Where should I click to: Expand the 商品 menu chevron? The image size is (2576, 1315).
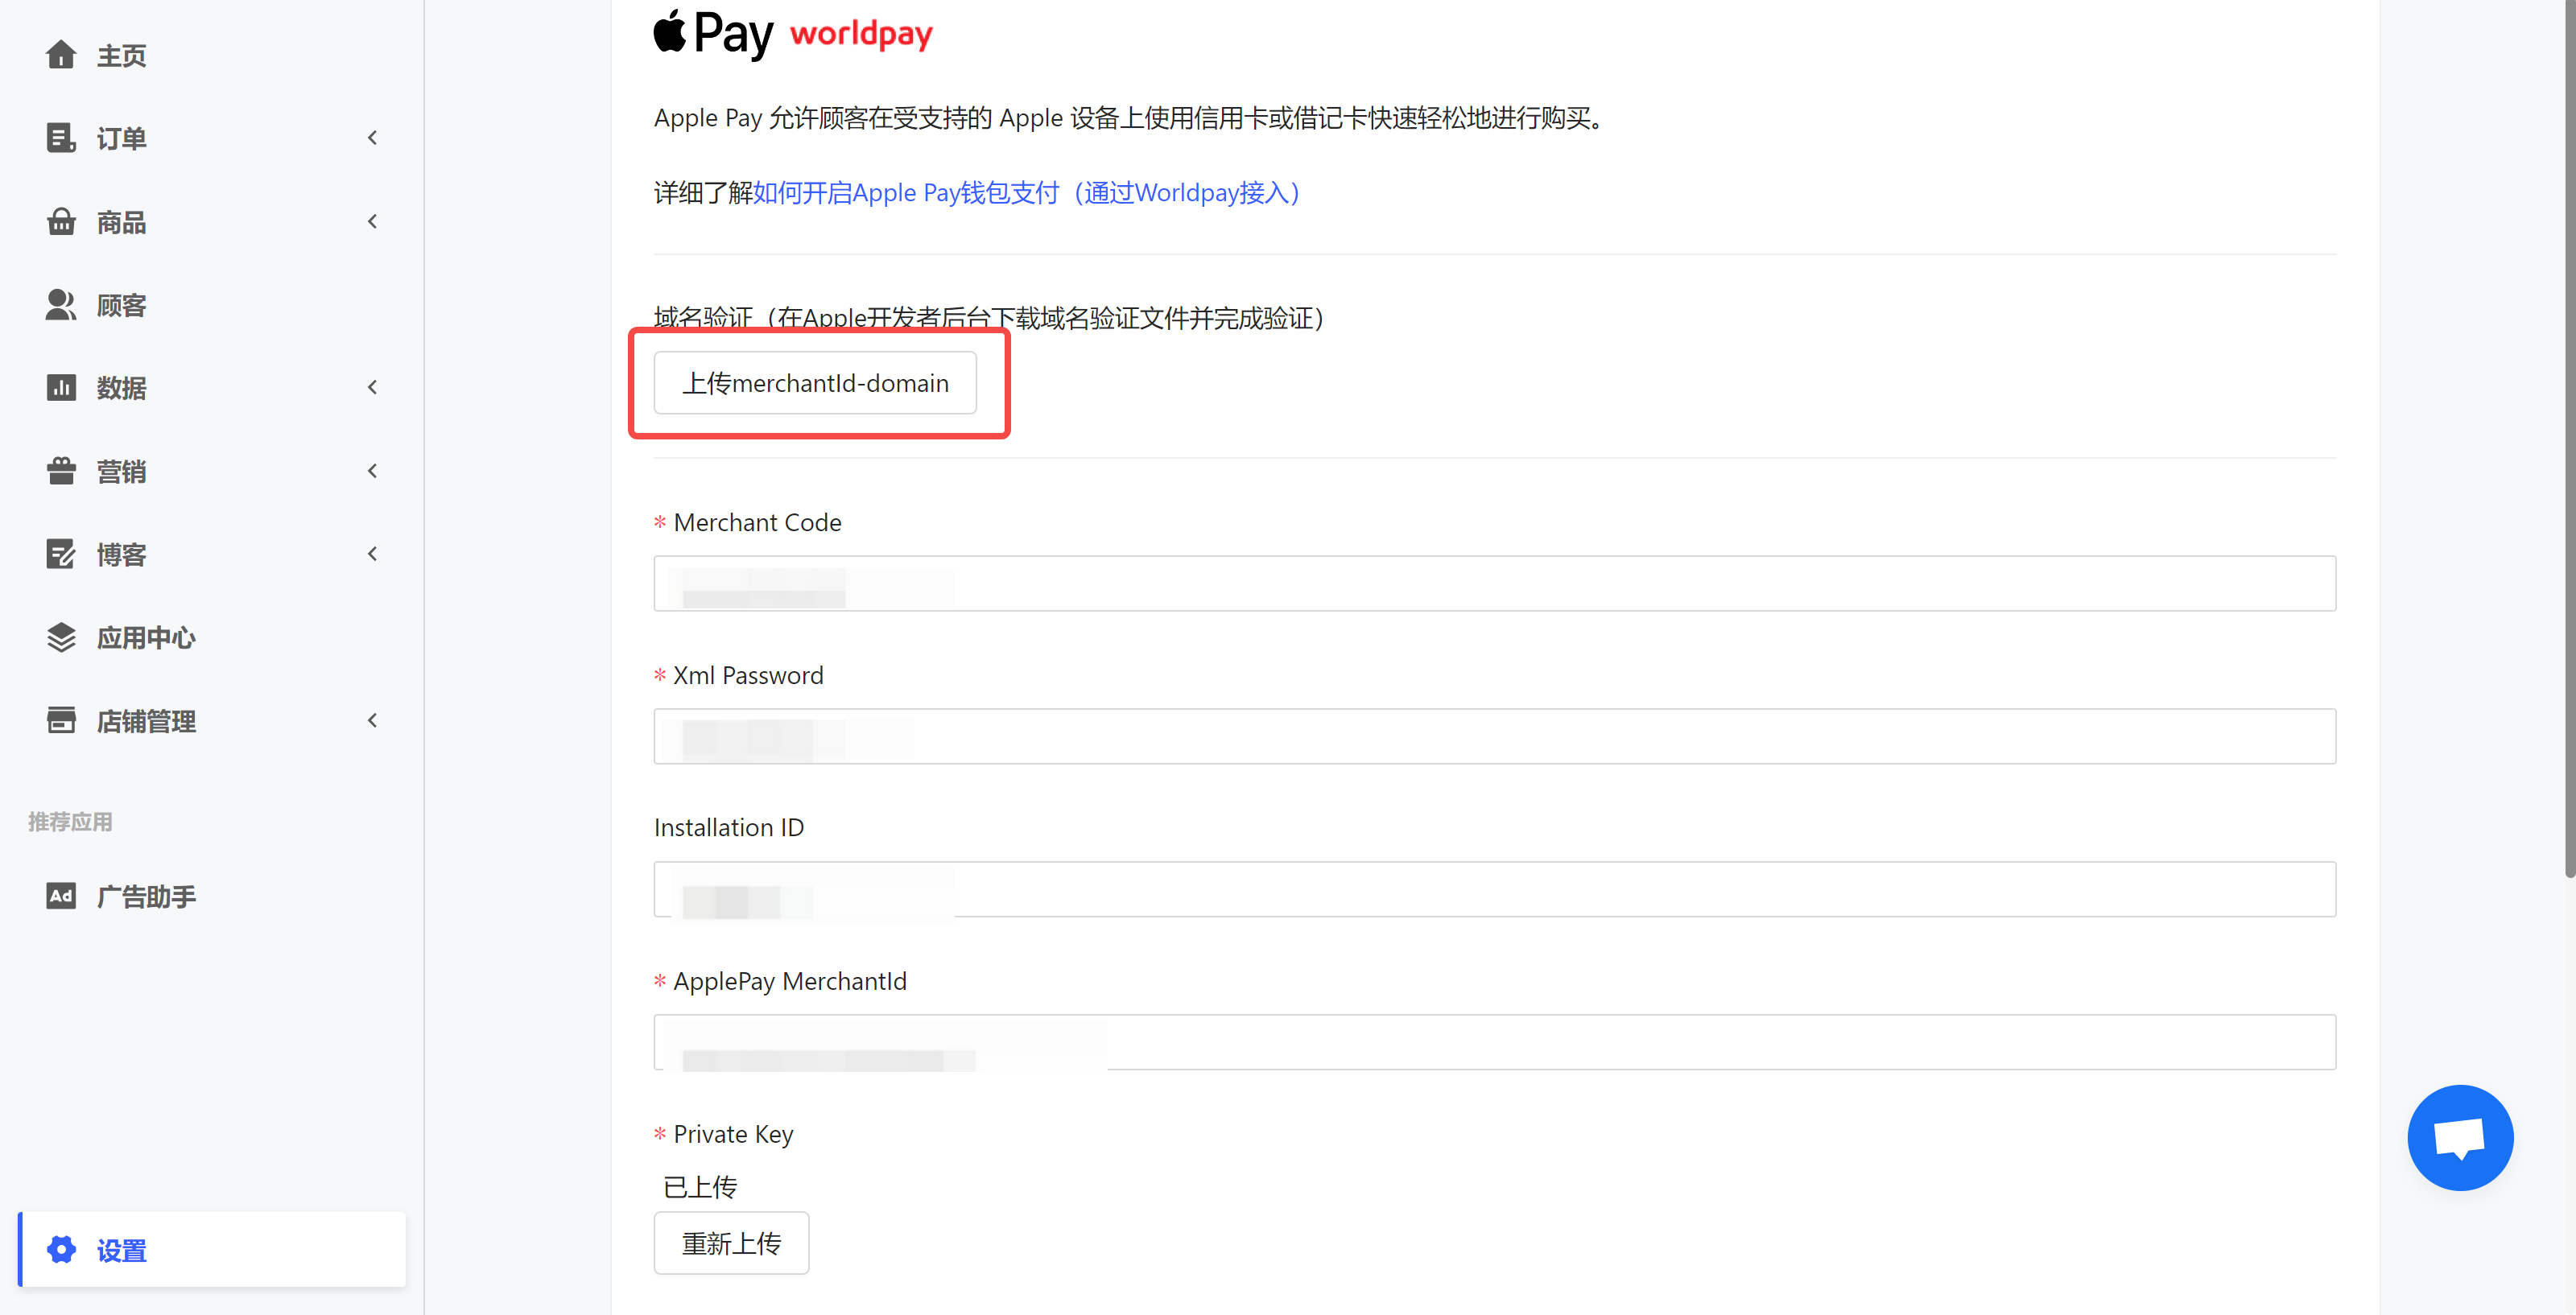(373, 221)
